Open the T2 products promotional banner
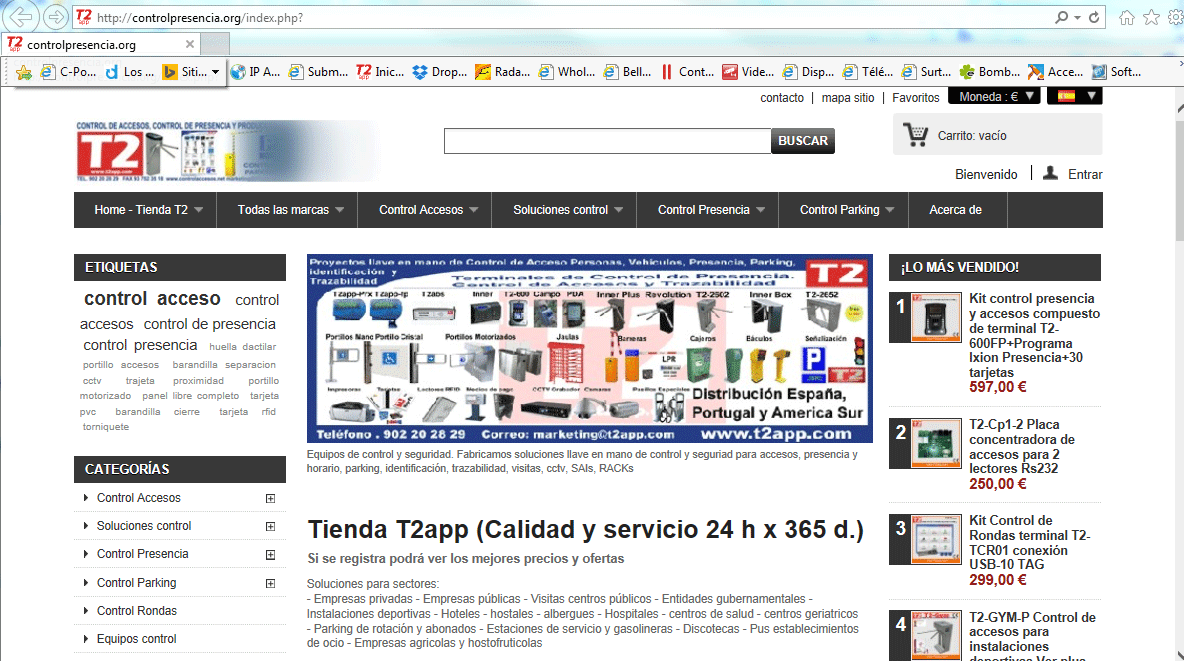Screen dimensions: 1184x661 [589, 348]
